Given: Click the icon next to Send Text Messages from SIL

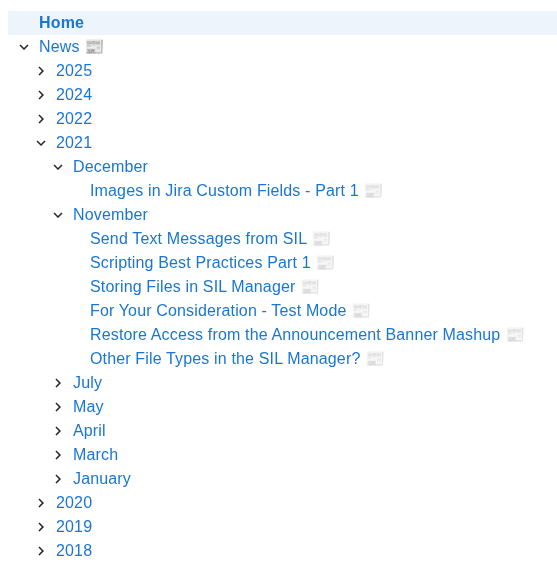Looking at the screenshot, I should point(321,239).
